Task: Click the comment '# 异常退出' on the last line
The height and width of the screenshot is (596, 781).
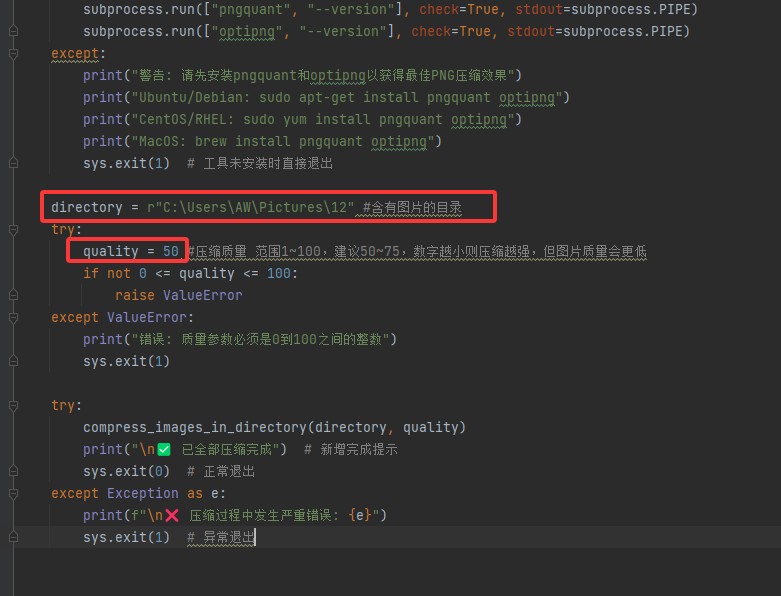Action: (221, 538)
